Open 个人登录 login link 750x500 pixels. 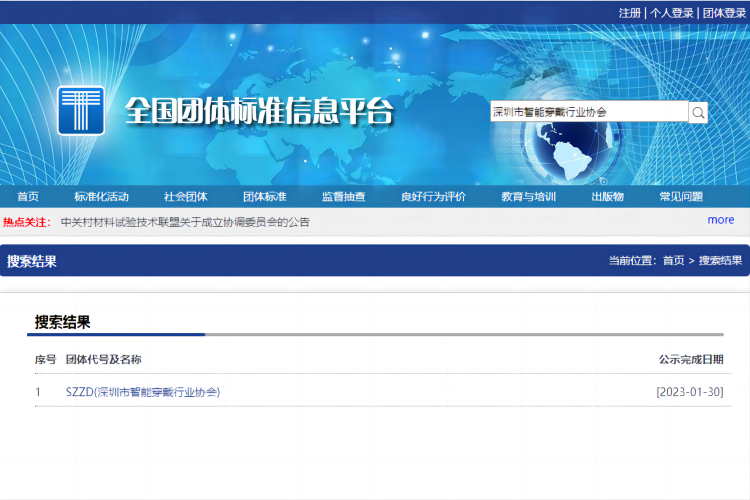(x=671, y=13)
